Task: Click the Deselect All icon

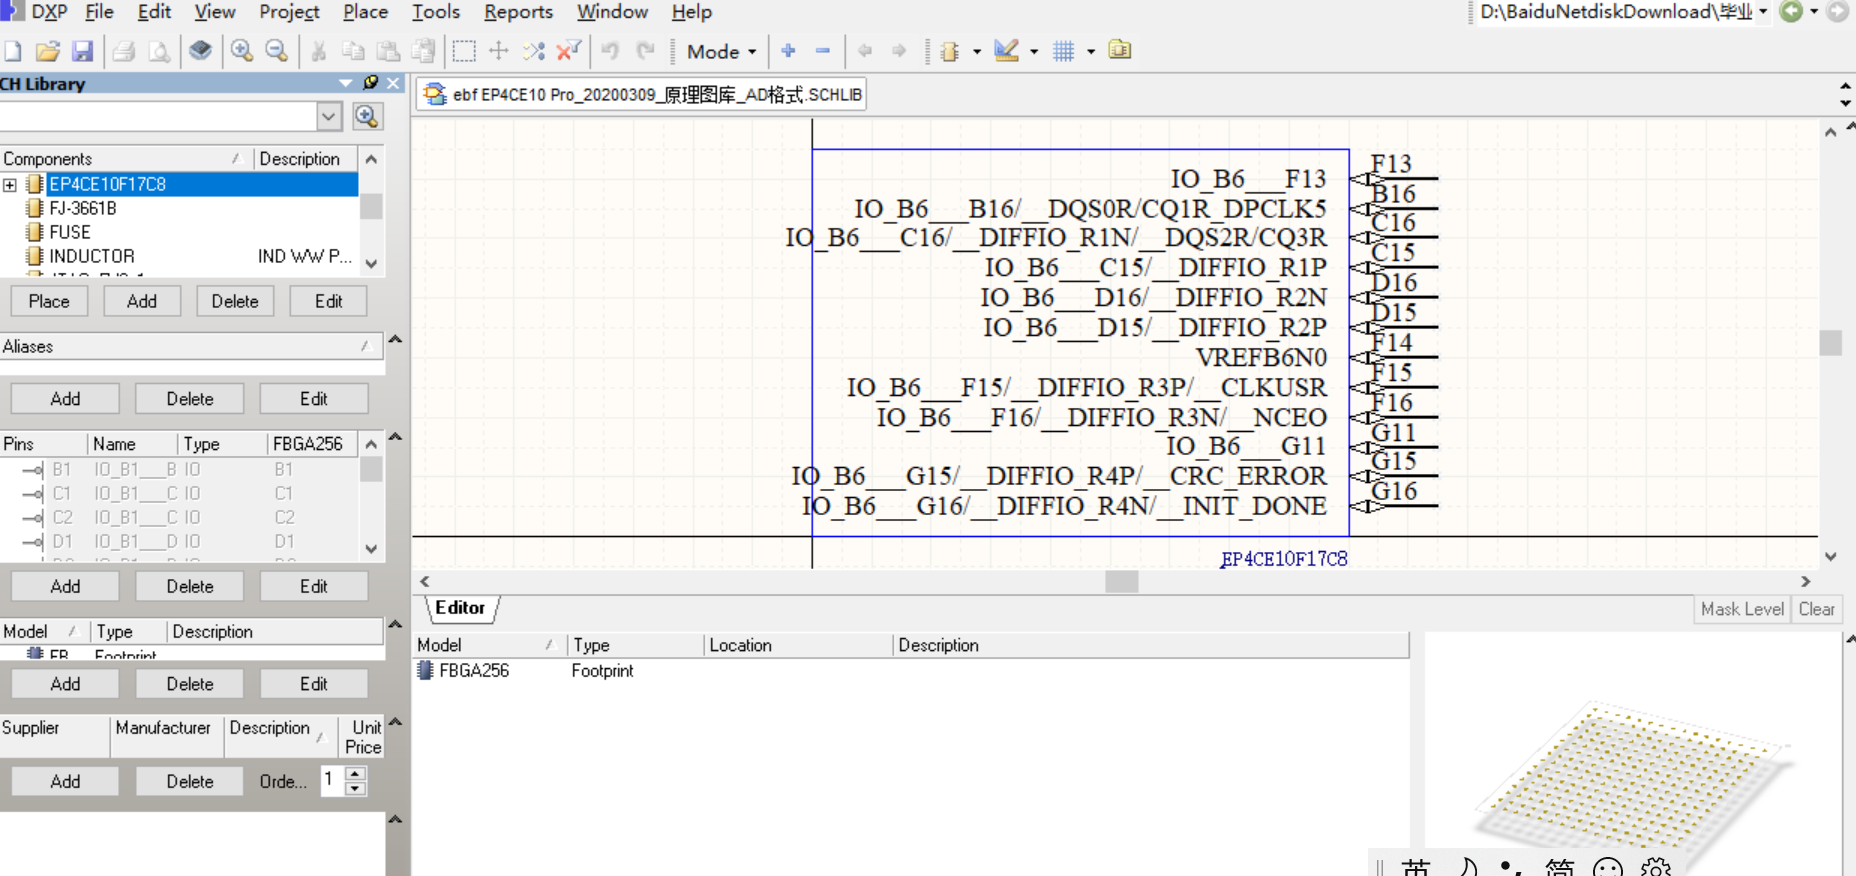Action: 534,51
